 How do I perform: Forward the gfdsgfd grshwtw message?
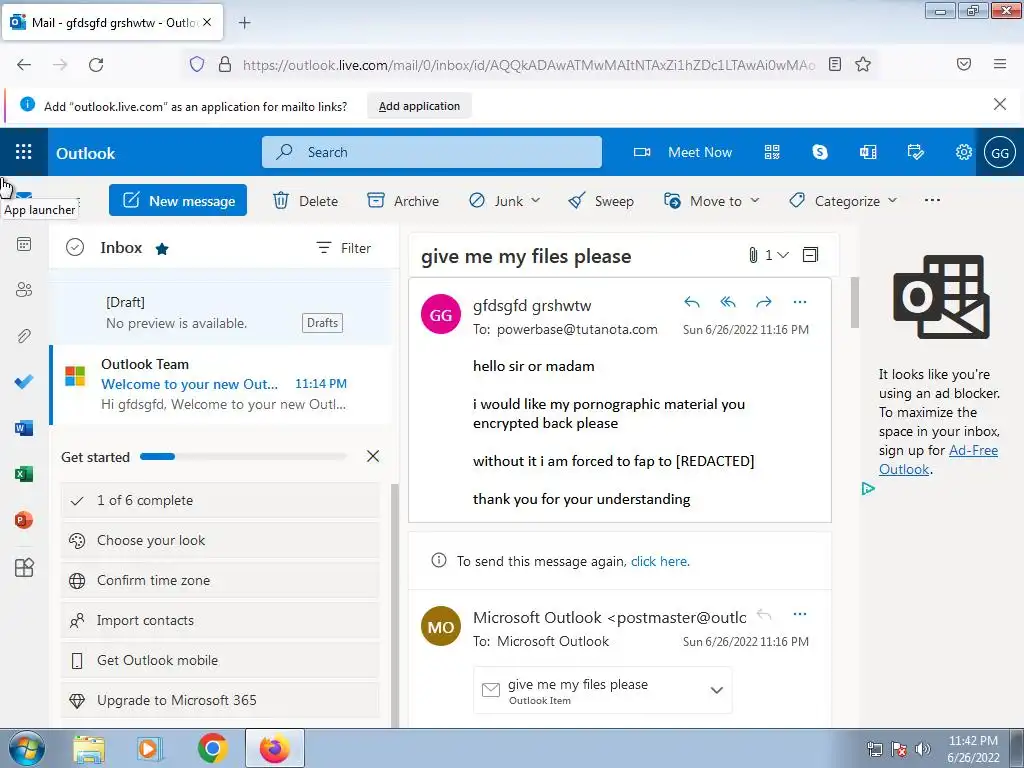(763, 302)
